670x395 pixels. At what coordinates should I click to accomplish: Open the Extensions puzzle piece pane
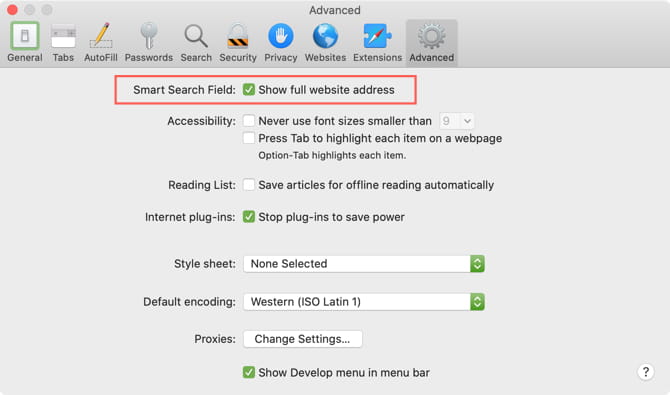(377, 43)
